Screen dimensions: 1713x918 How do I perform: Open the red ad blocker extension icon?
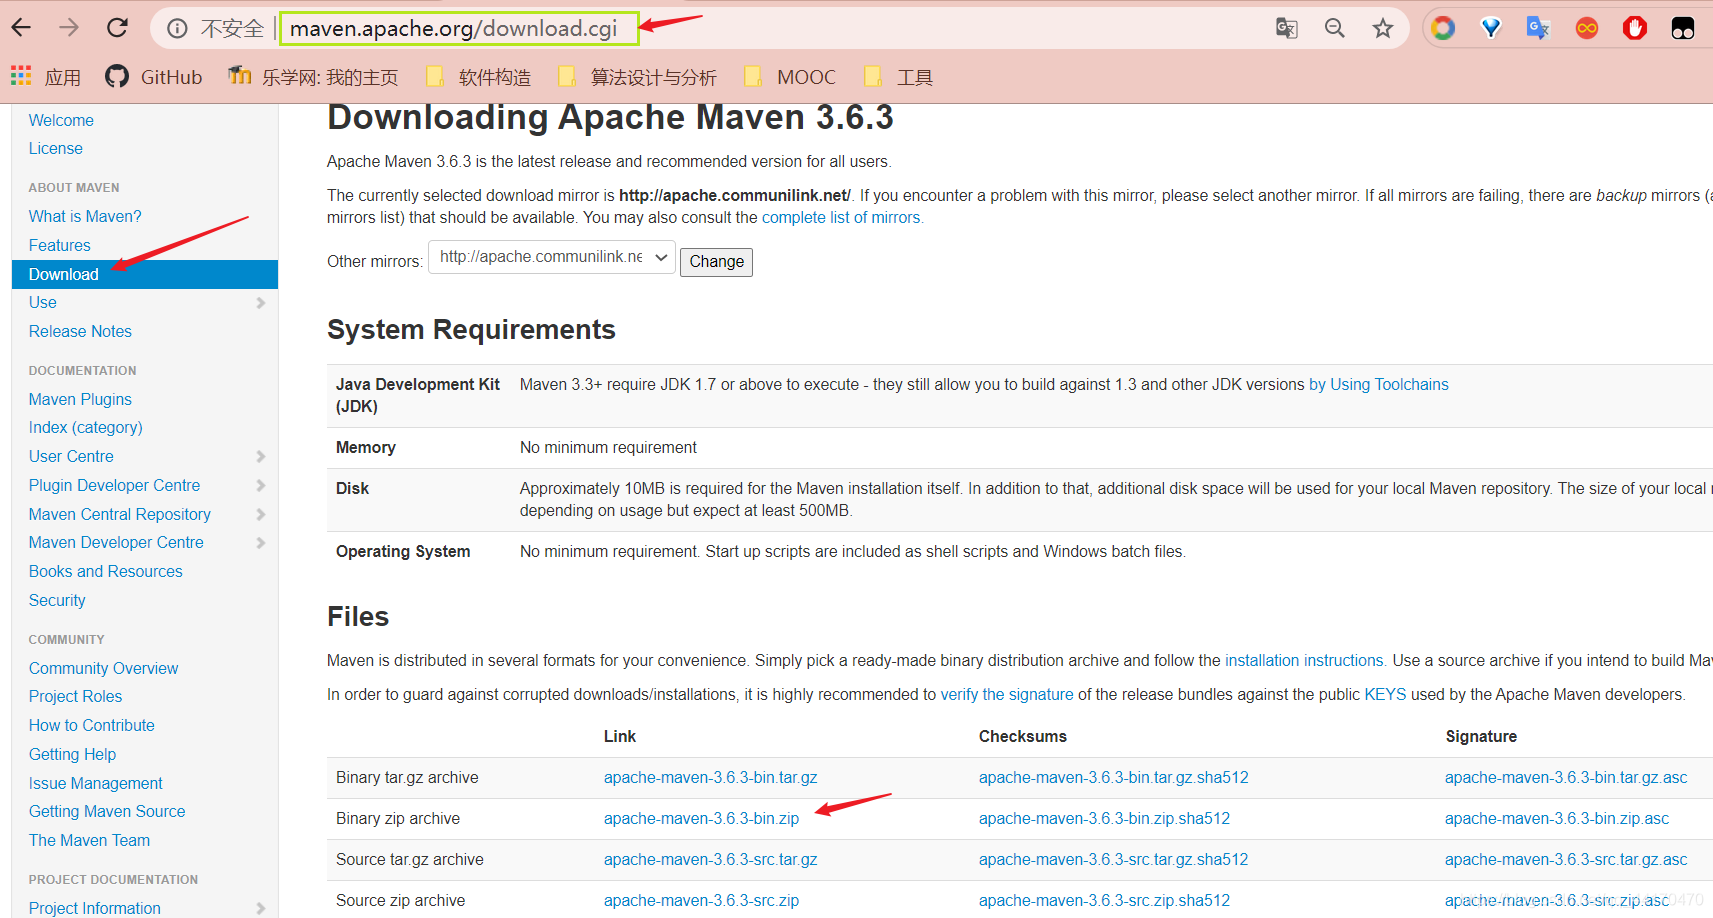coord(1635,28)
